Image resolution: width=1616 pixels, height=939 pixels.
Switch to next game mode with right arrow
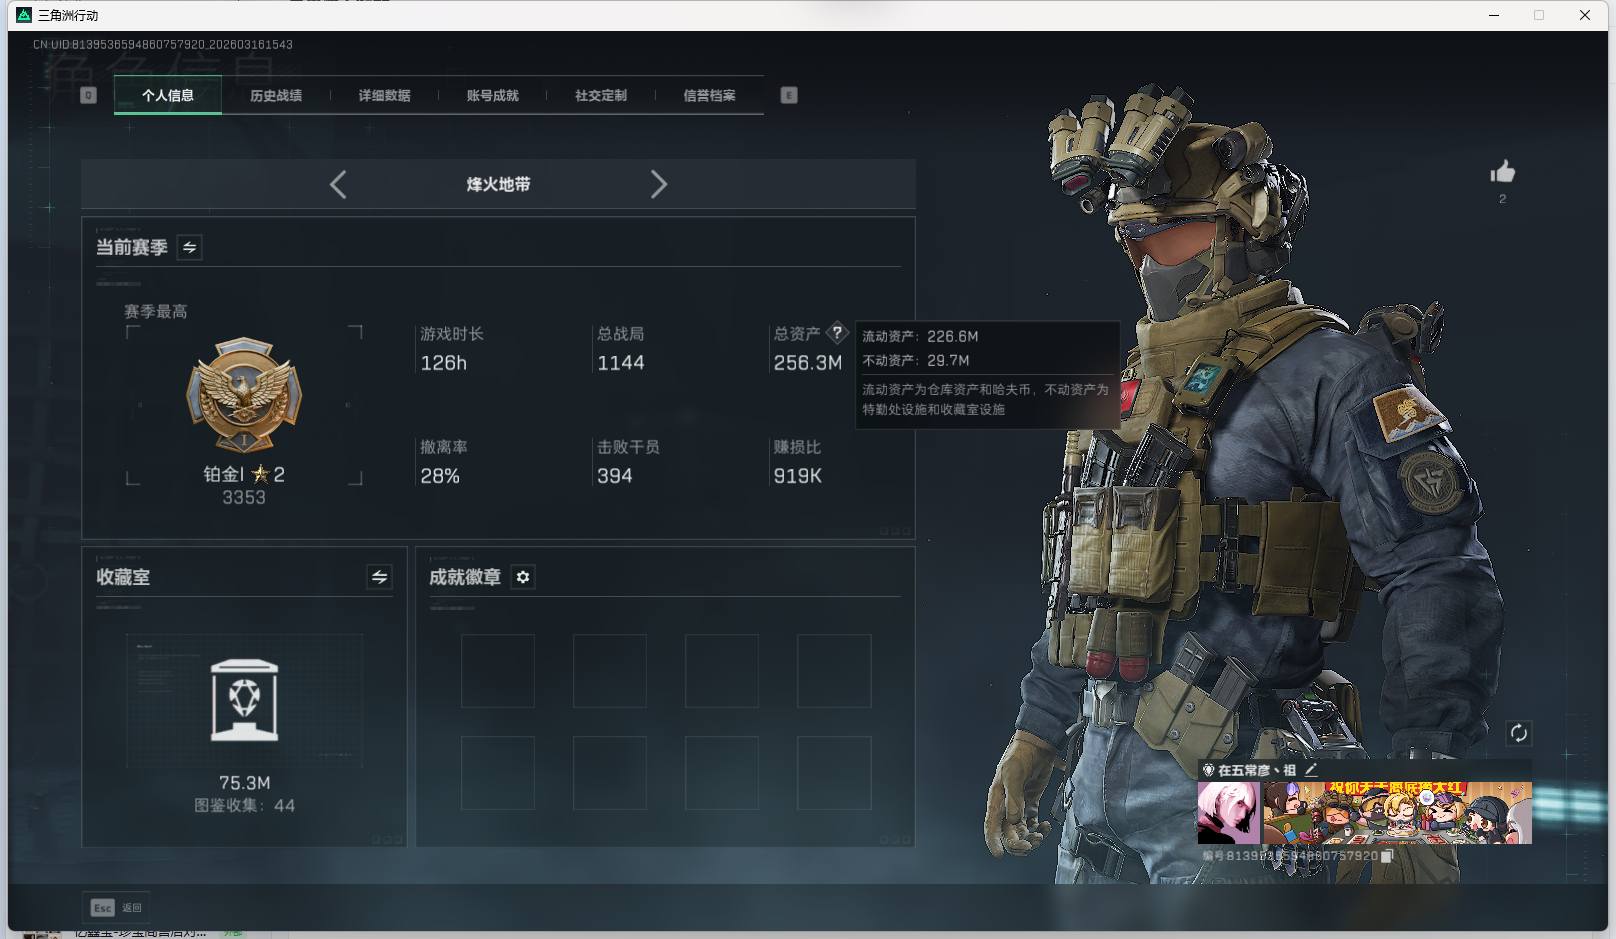tap(658, 184)
